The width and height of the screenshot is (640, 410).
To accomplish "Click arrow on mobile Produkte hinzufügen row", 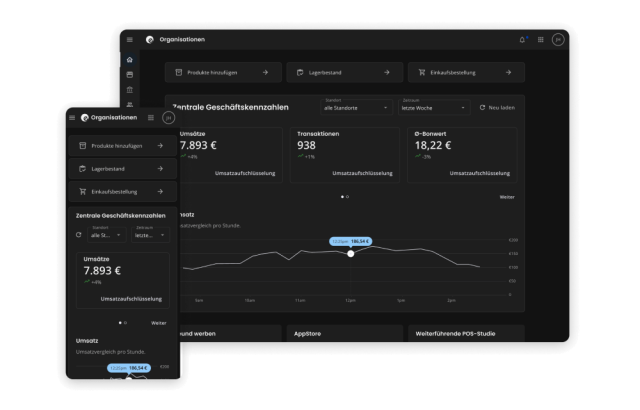I will (160, 146).
